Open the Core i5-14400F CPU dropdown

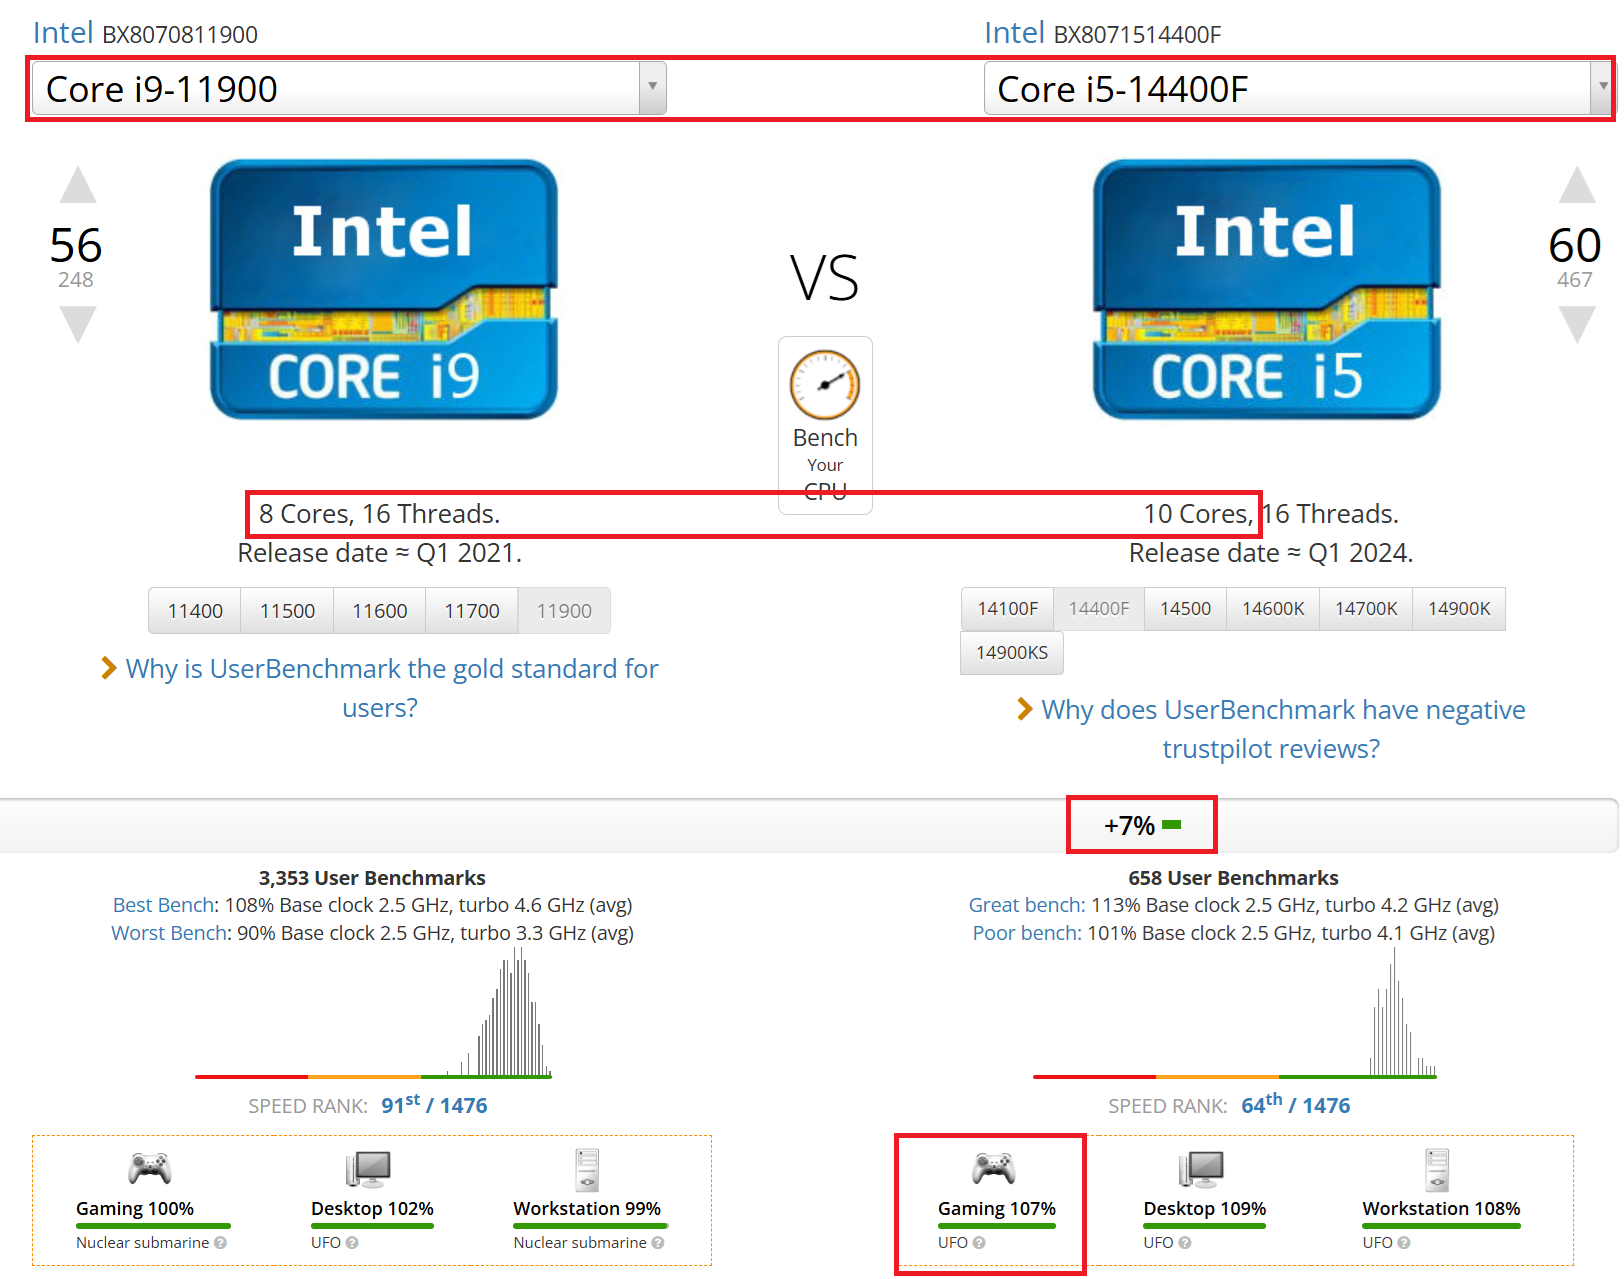[x=1299, y=88]
